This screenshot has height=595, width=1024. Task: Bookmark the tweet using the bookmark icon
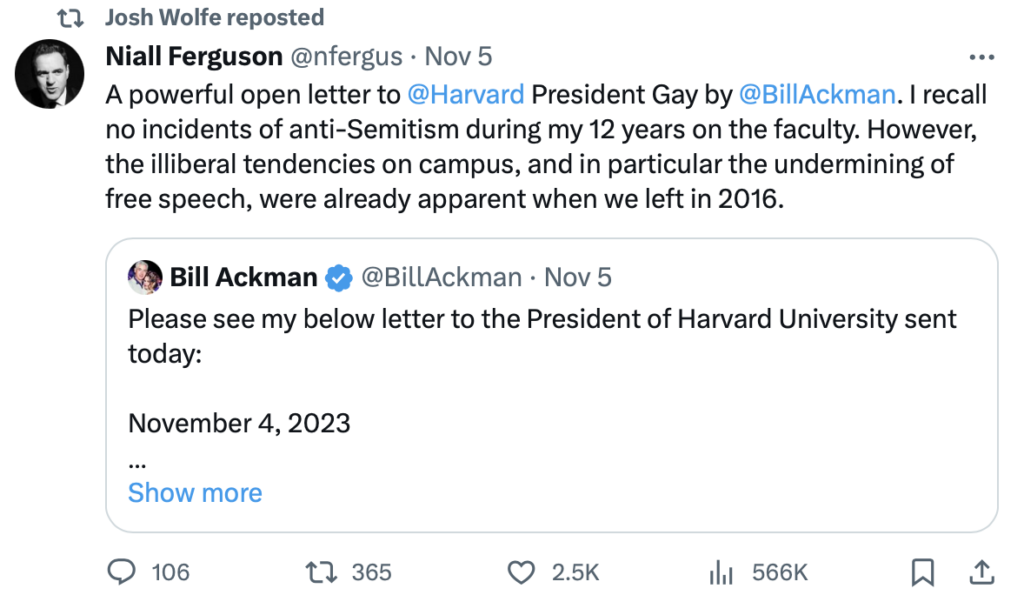coord(922,572)
